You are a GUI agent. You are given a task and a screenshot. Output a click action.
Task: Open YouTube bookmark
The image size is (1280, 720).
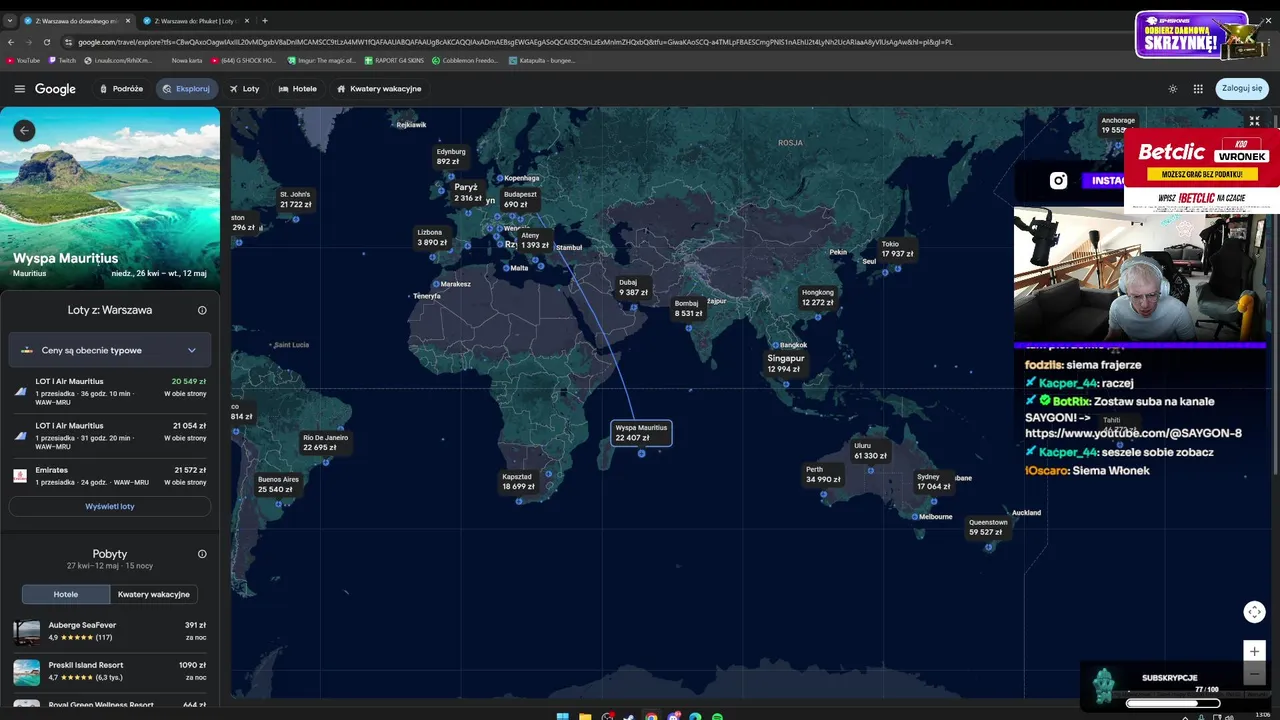[x=23, y=60]
